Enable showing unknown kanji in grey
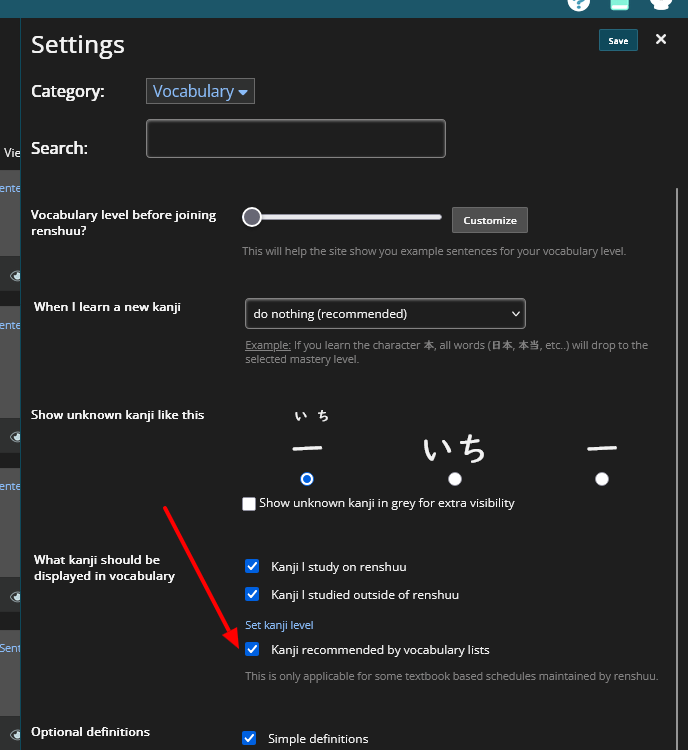Screen dimensions: 688x750 tap(249, 504)
